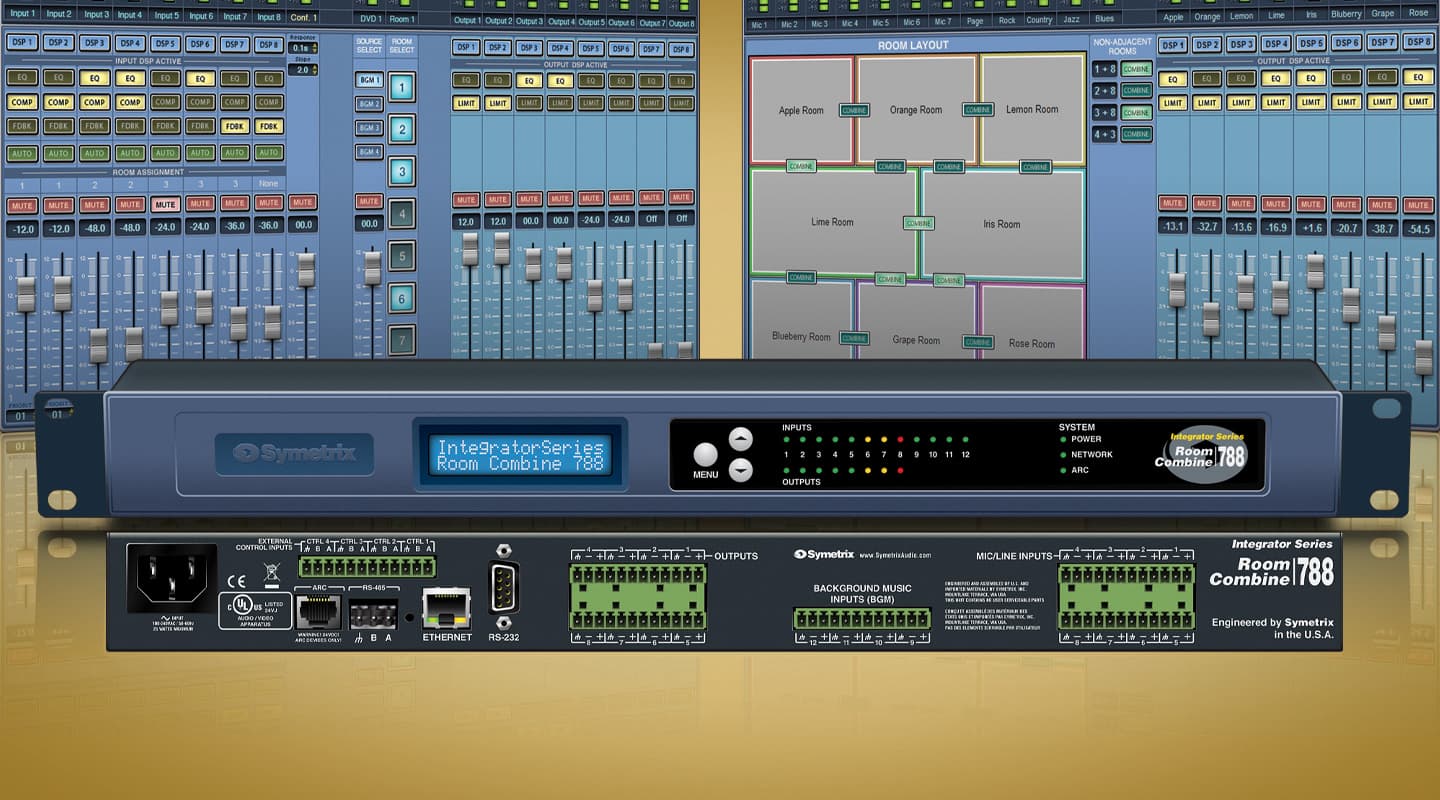This screenshot has width=1440, height=800.
Task: Combine Apple Room with Orange Room
Action: (854, 110)
